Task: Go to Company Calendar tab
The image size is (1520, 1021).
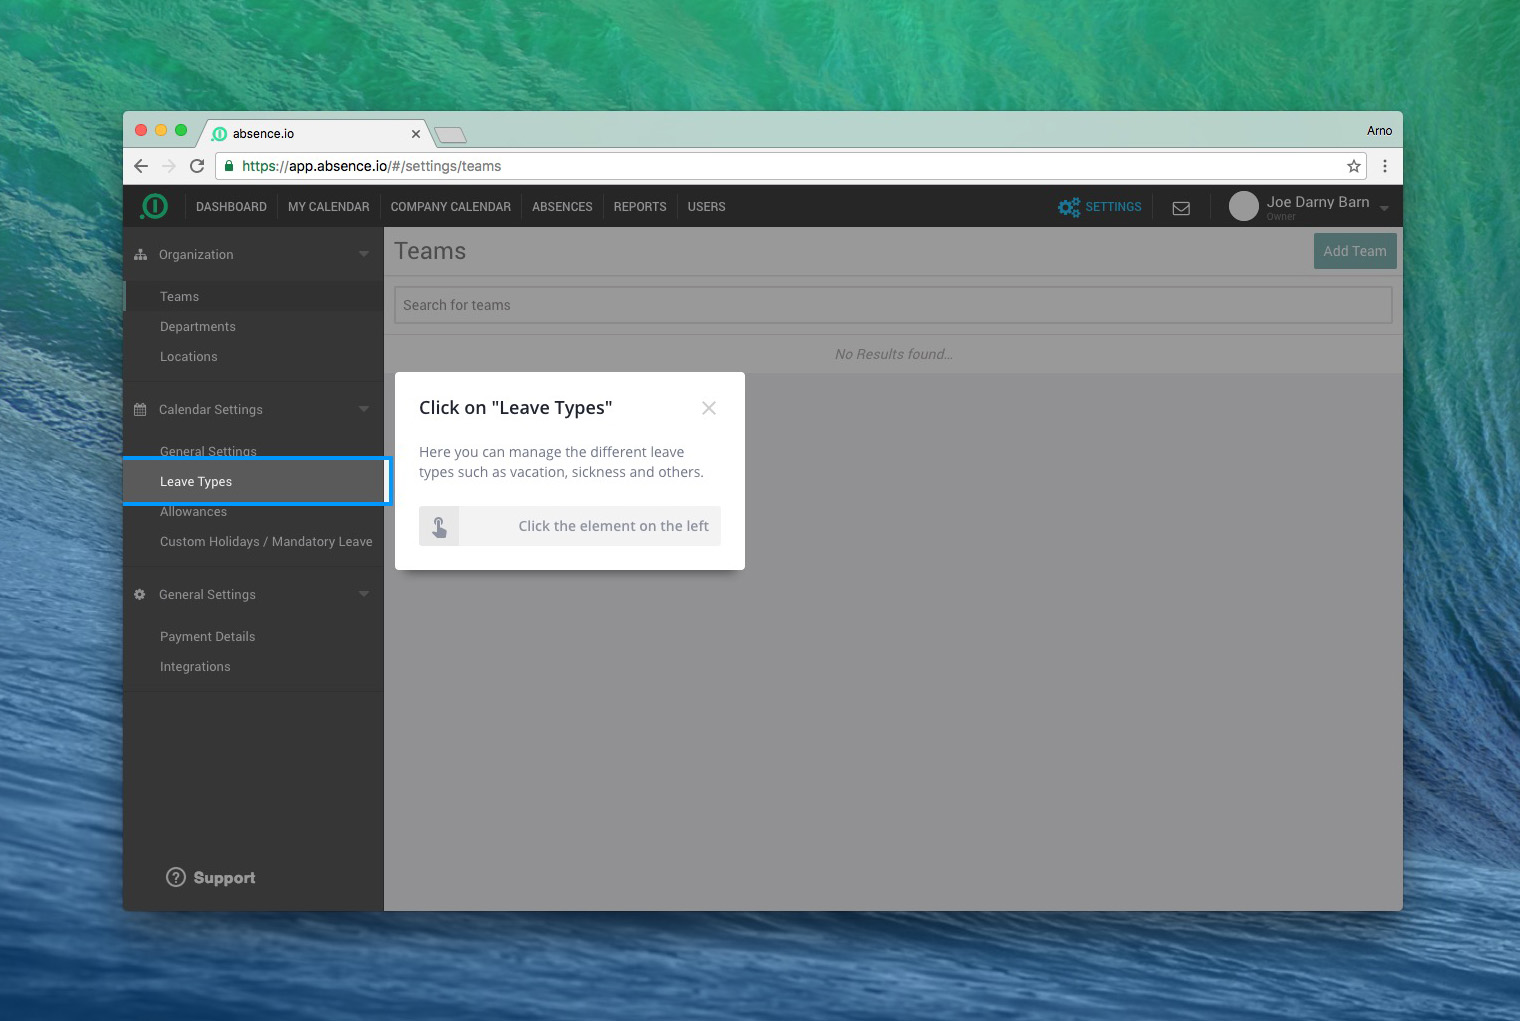Action: (450, 207)
